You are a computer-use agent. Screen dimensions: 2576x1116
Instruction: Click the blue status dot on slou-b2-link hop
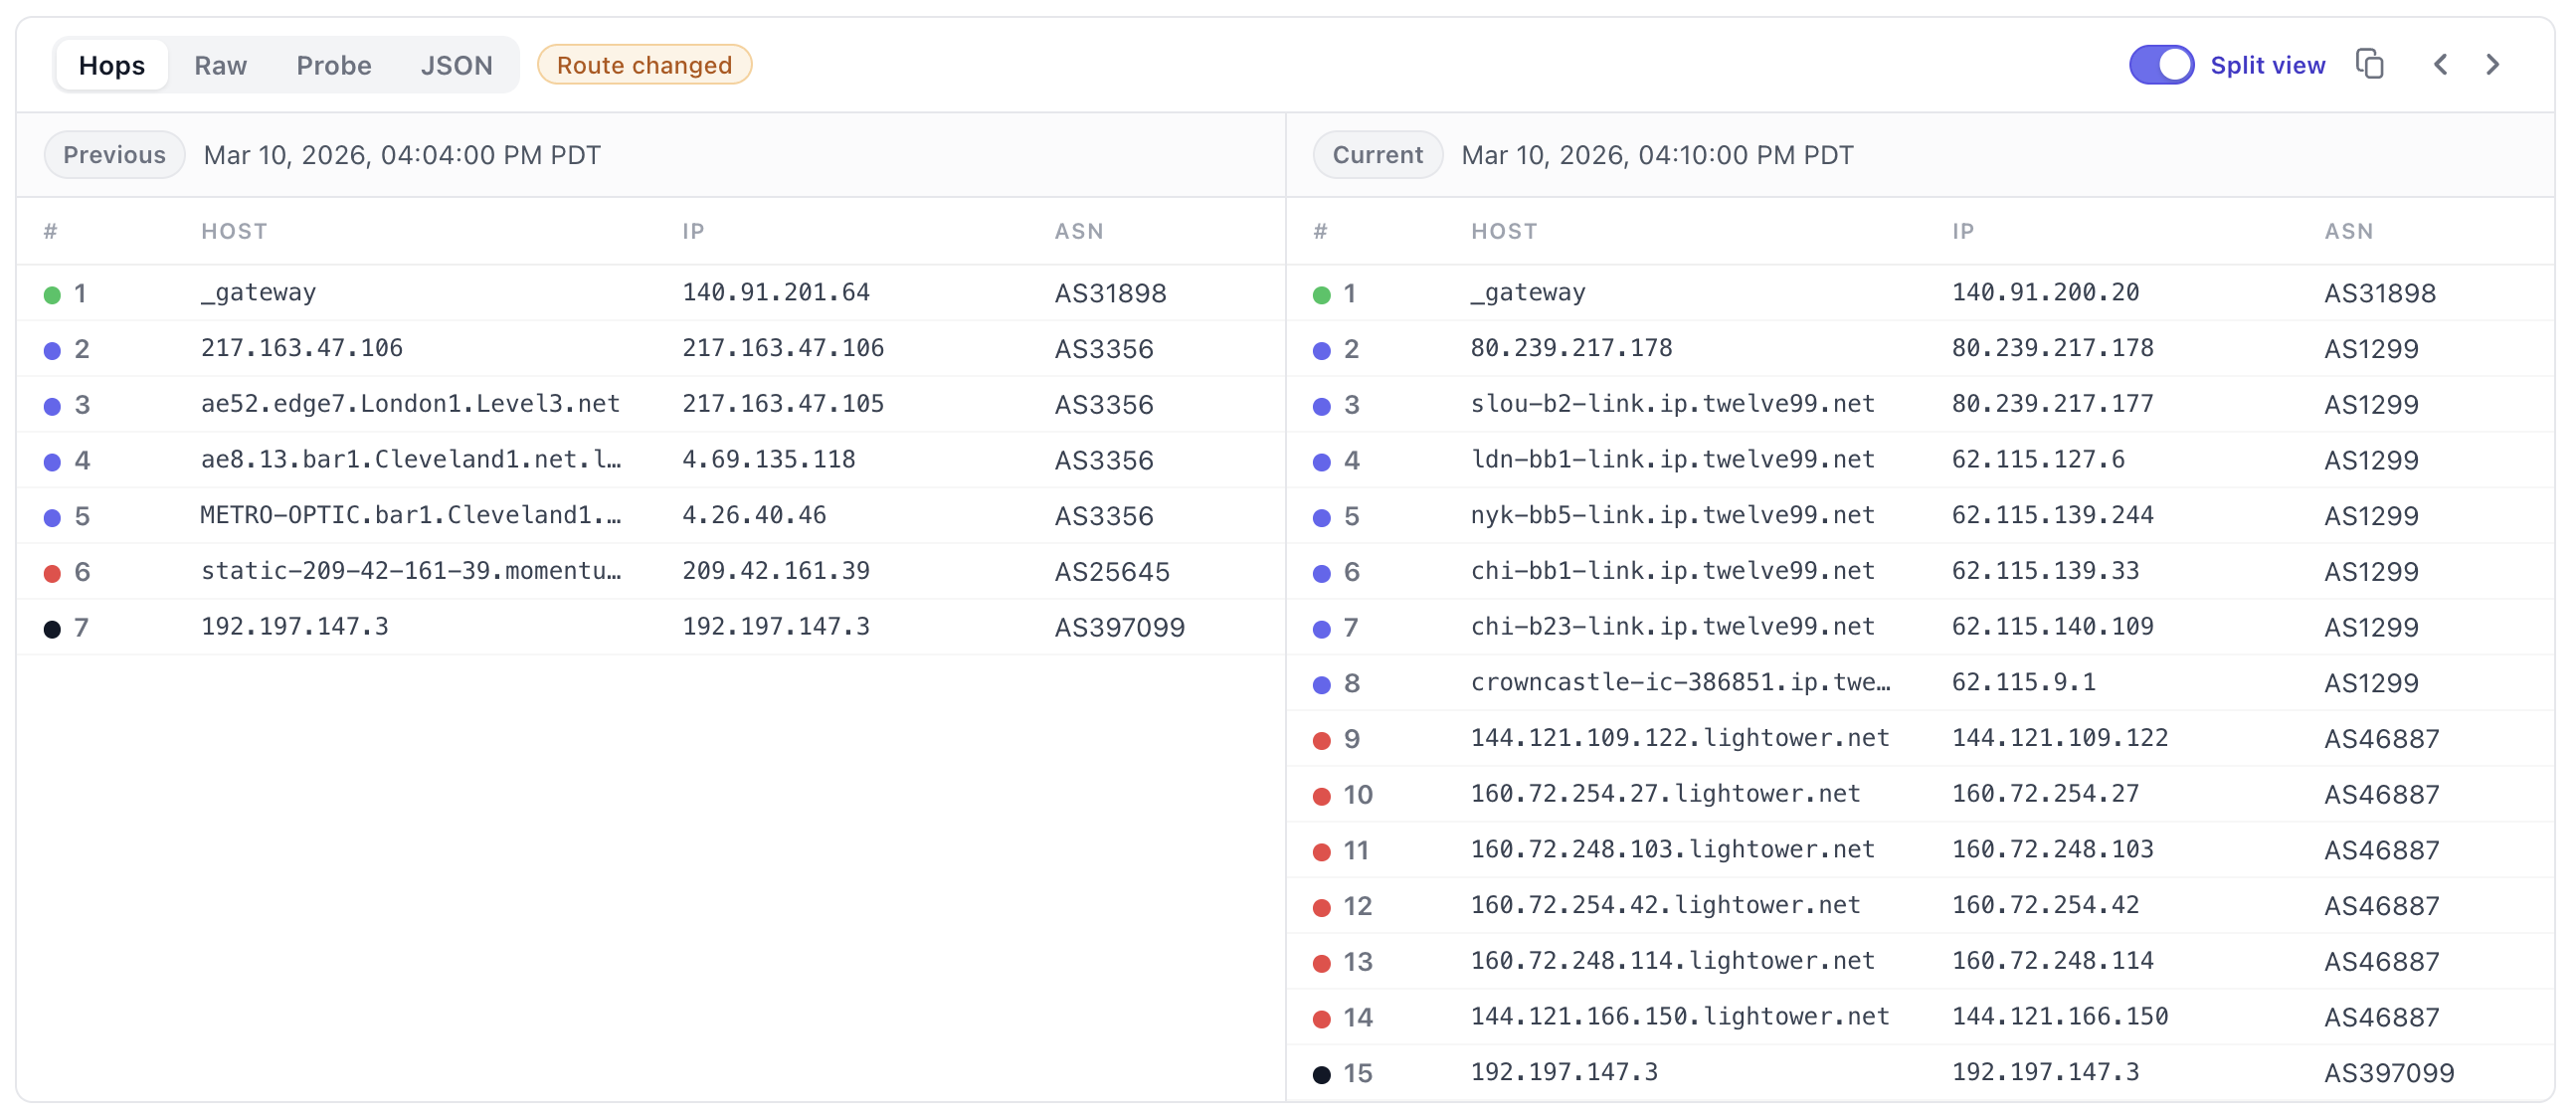(1322, 404)
